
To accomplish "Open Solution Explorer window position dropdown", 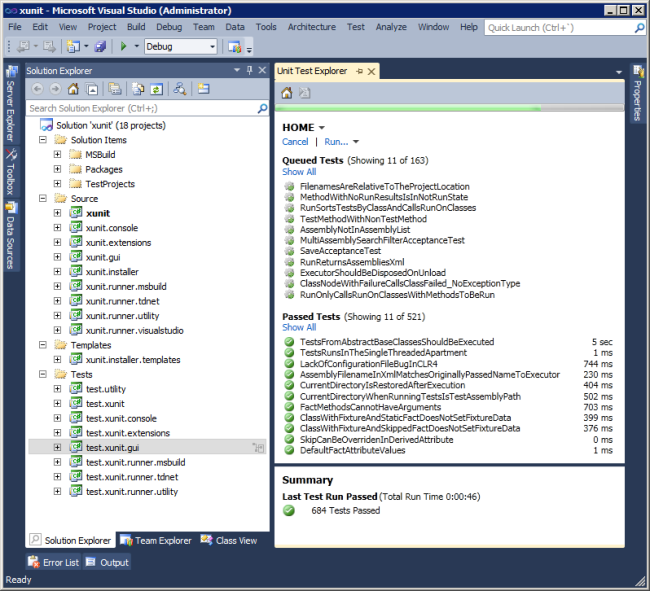I will point(237,70).
